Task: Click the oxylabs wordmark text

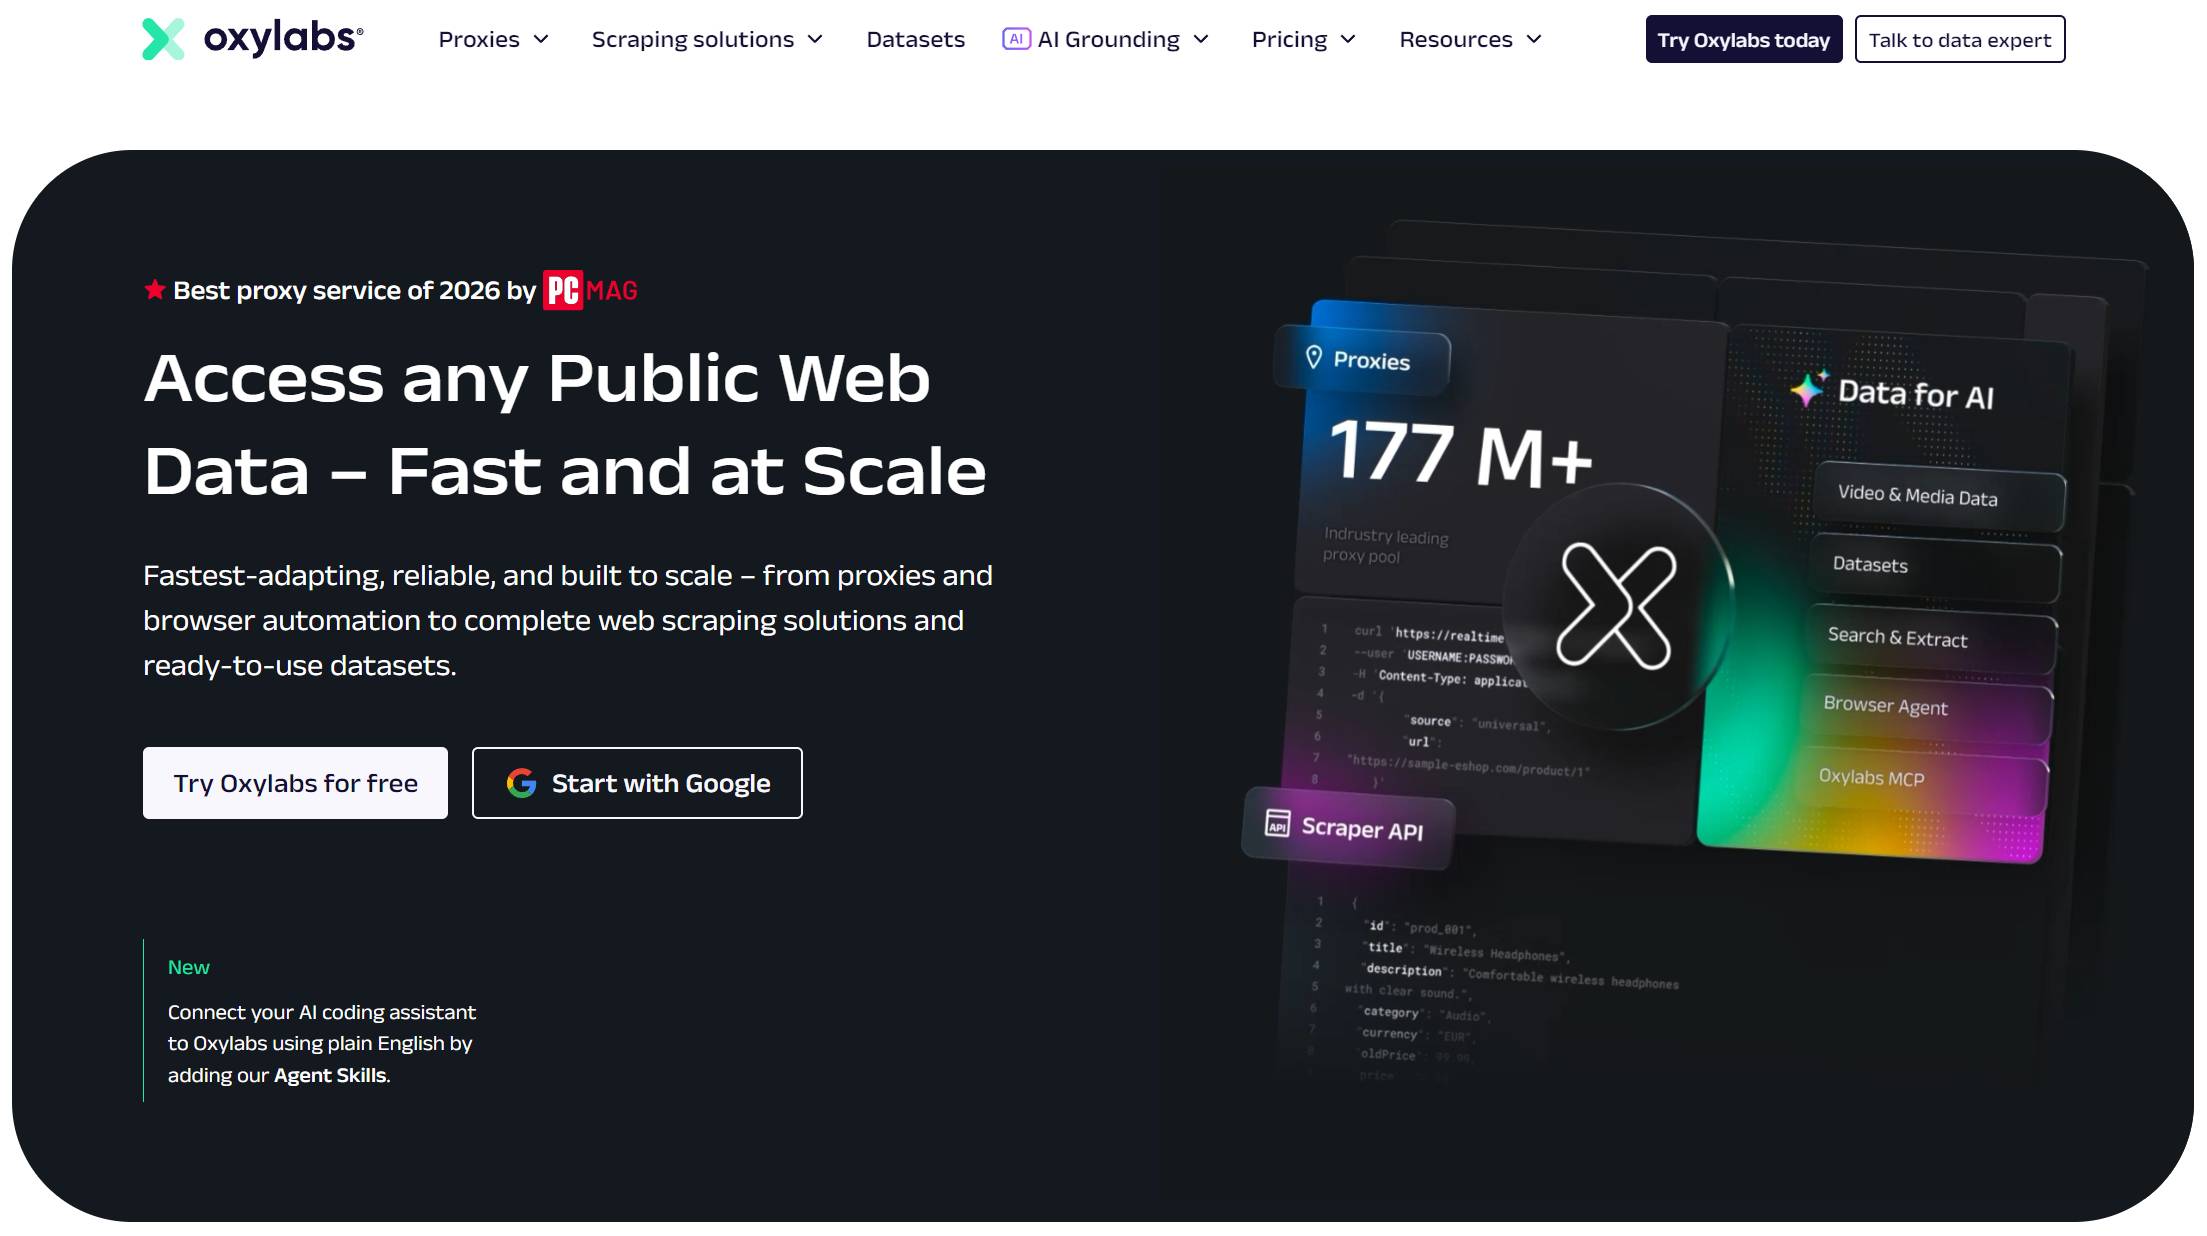Action: point(283,38)
